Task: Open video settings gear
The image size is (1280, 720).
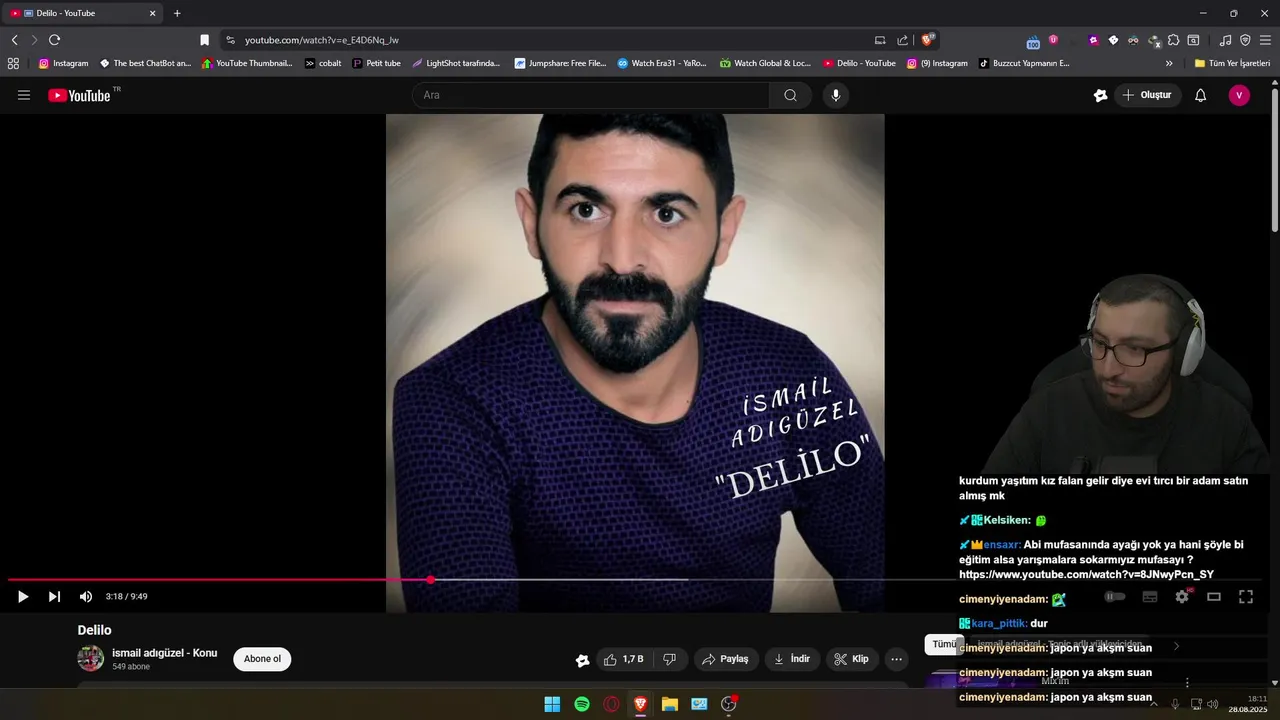Action: (1182, 596)
